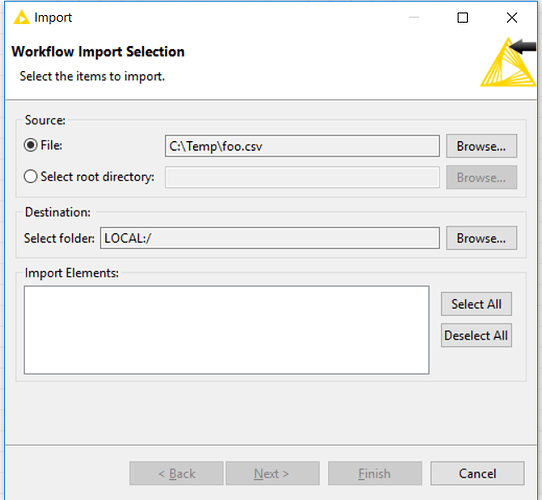Screen dimensions: 542x500
Task: Click inside the Import Elements list
Action: click(x=226, y=330)
